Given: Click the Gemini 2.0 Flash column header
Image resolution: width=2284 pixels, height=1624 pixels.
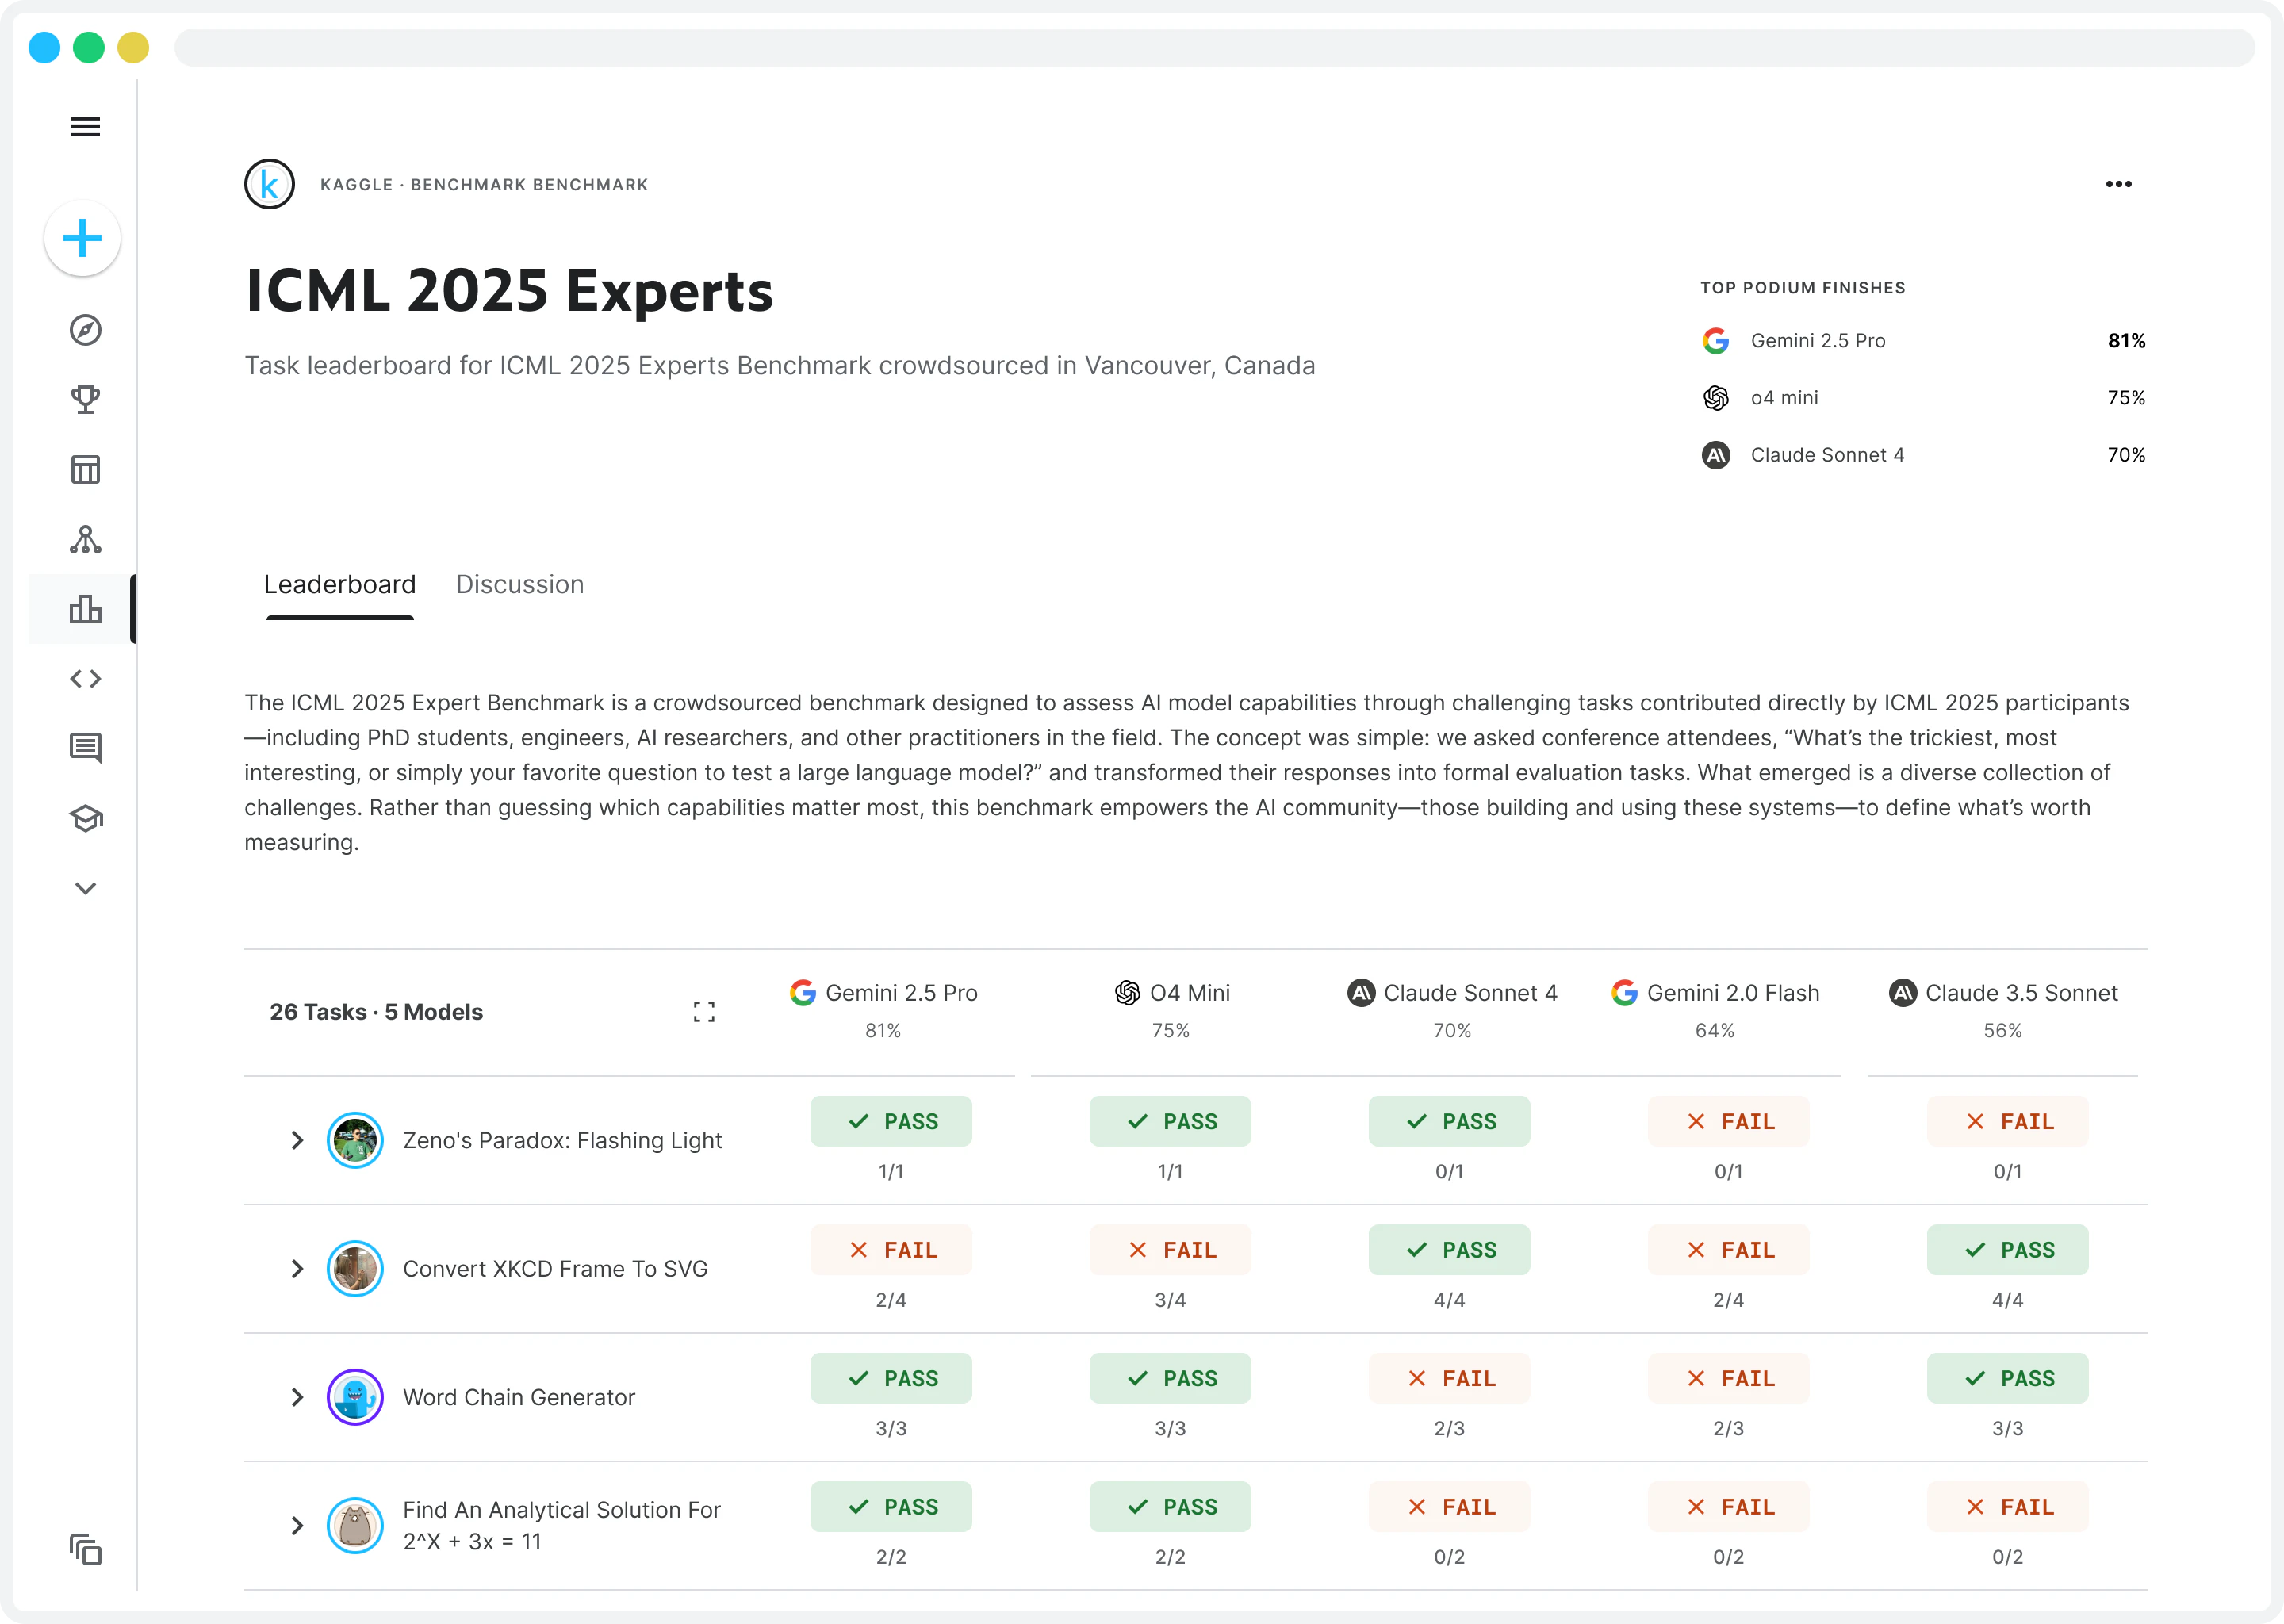Looking at the screenshot, I should (1715, 993).
